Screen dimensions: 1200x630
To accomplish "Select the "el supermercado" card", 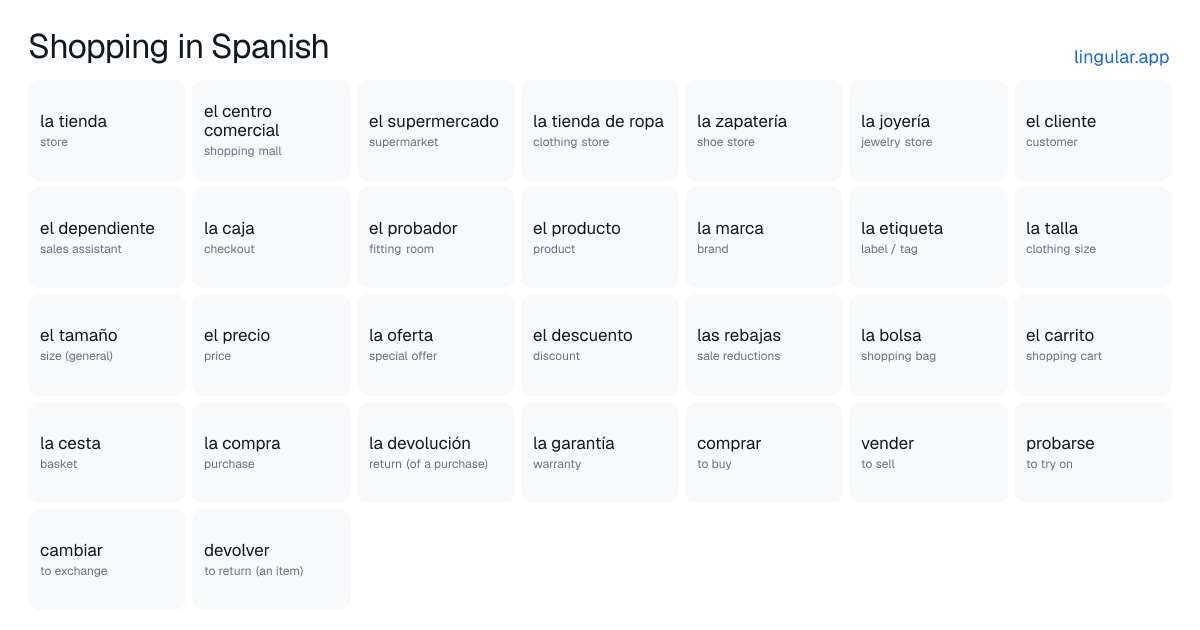I will point(436,131).
